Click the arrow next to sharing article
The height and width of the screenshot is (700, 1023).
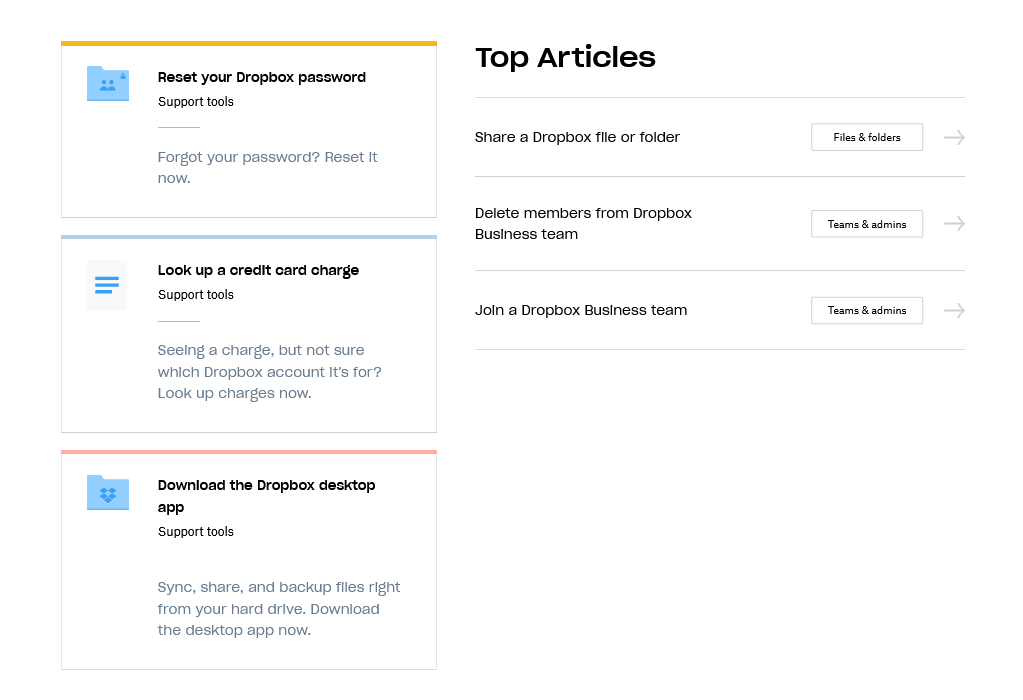[x=953, y=137]
